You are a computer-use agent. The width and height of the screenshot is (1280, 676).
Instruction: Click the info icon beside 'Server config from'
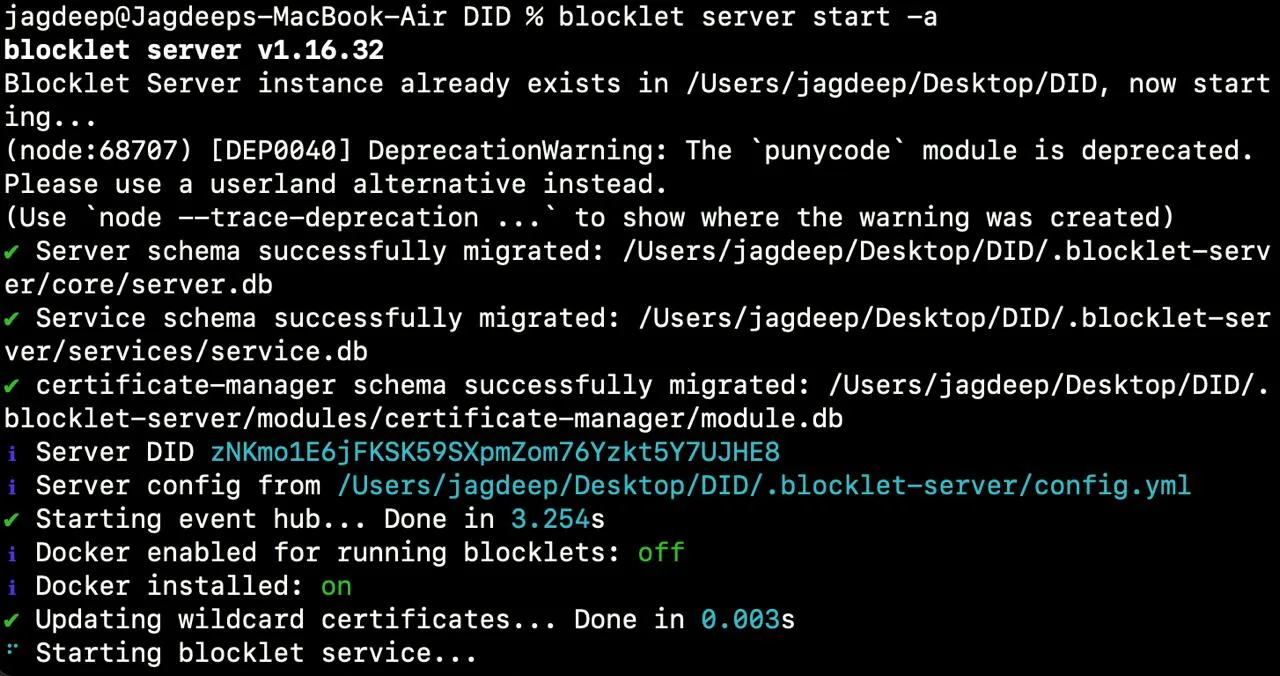pos(12,486)
